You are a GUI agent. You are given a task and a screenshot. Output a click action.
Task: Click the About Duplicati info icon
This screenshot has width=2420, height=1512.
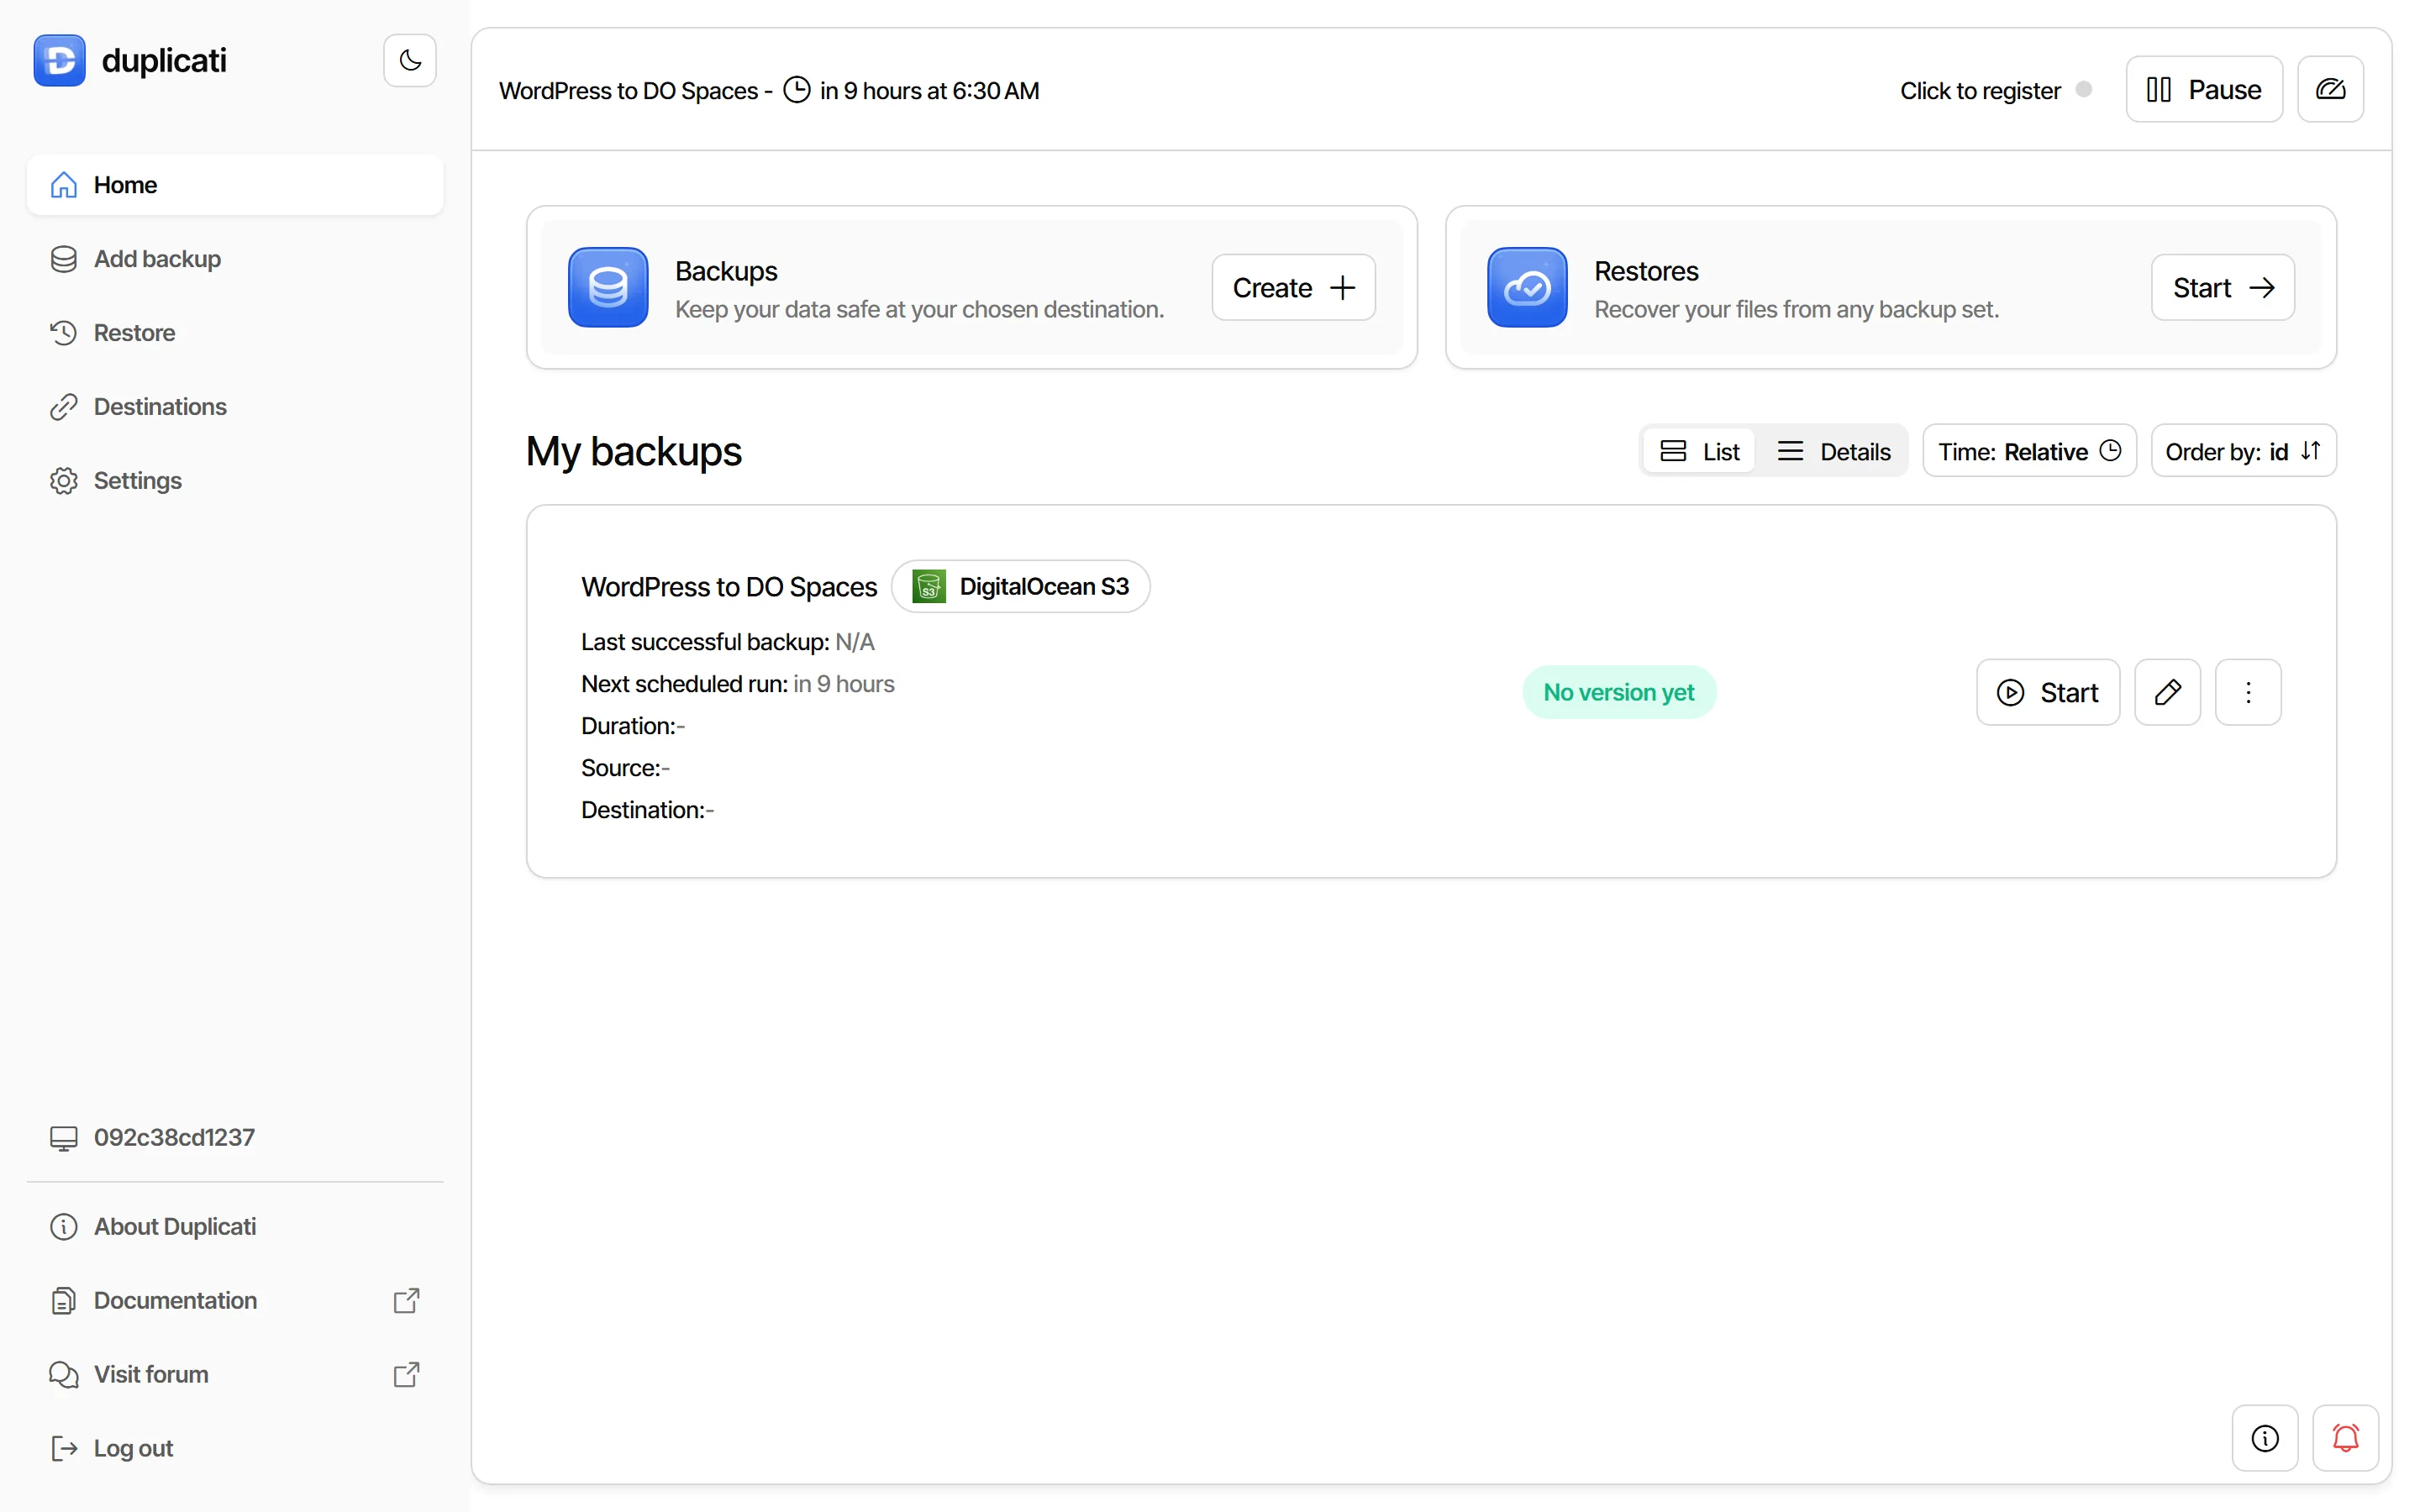tap(63, 1226)
